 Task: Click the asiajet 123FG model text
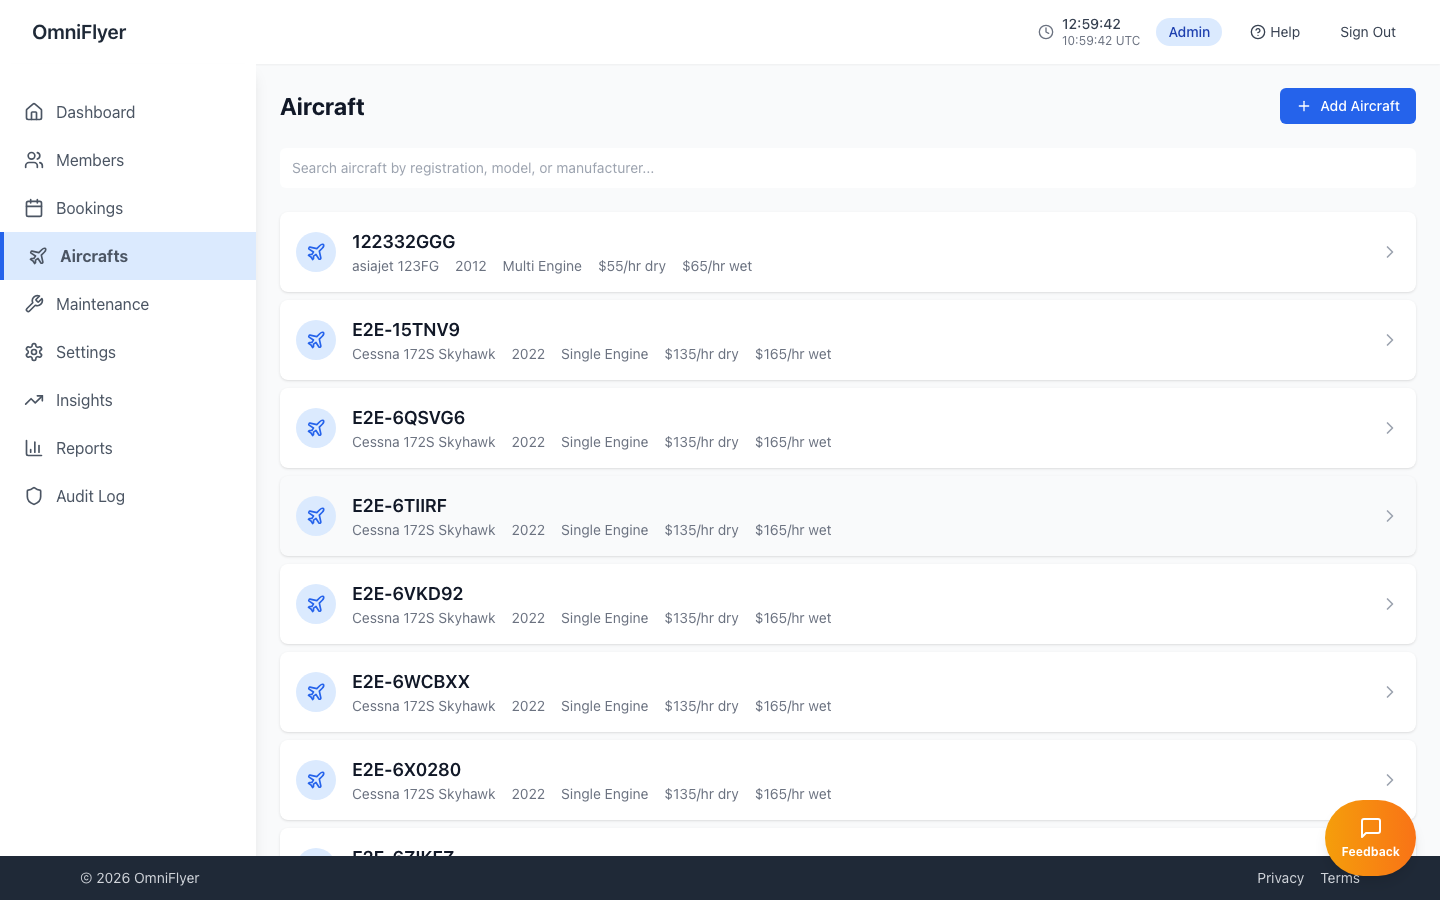pyautogui.click(x=395, y=266)
